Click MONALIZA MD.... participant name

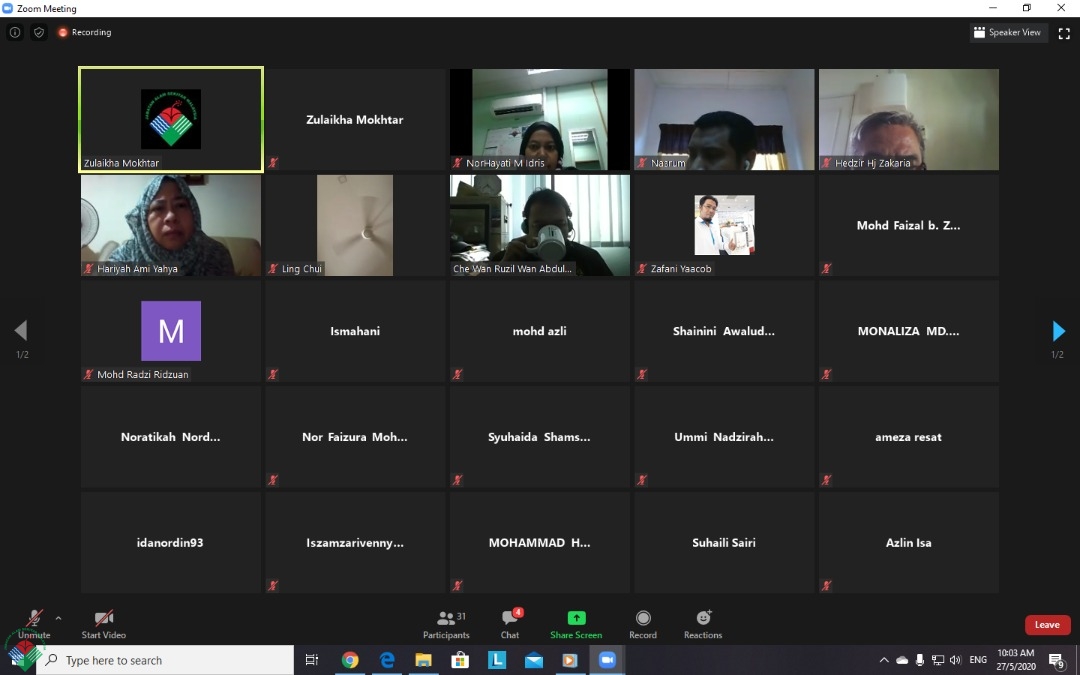(x=908, y=331)
